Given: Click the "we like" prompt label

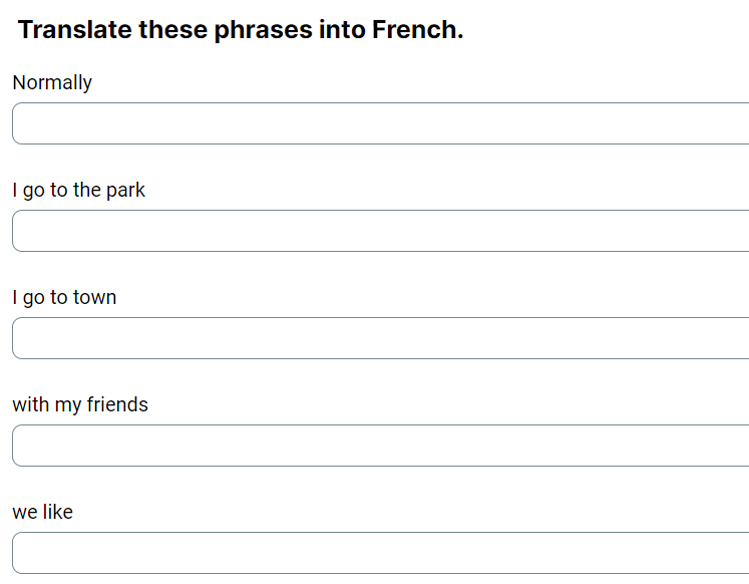Looking at the screenshot, I should pyautogui.click(x=42, y=512).
